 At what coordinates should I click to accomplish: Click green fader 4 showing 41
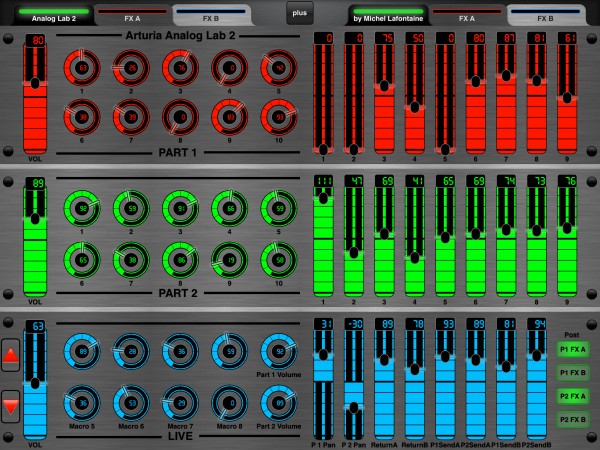(415, 242)
